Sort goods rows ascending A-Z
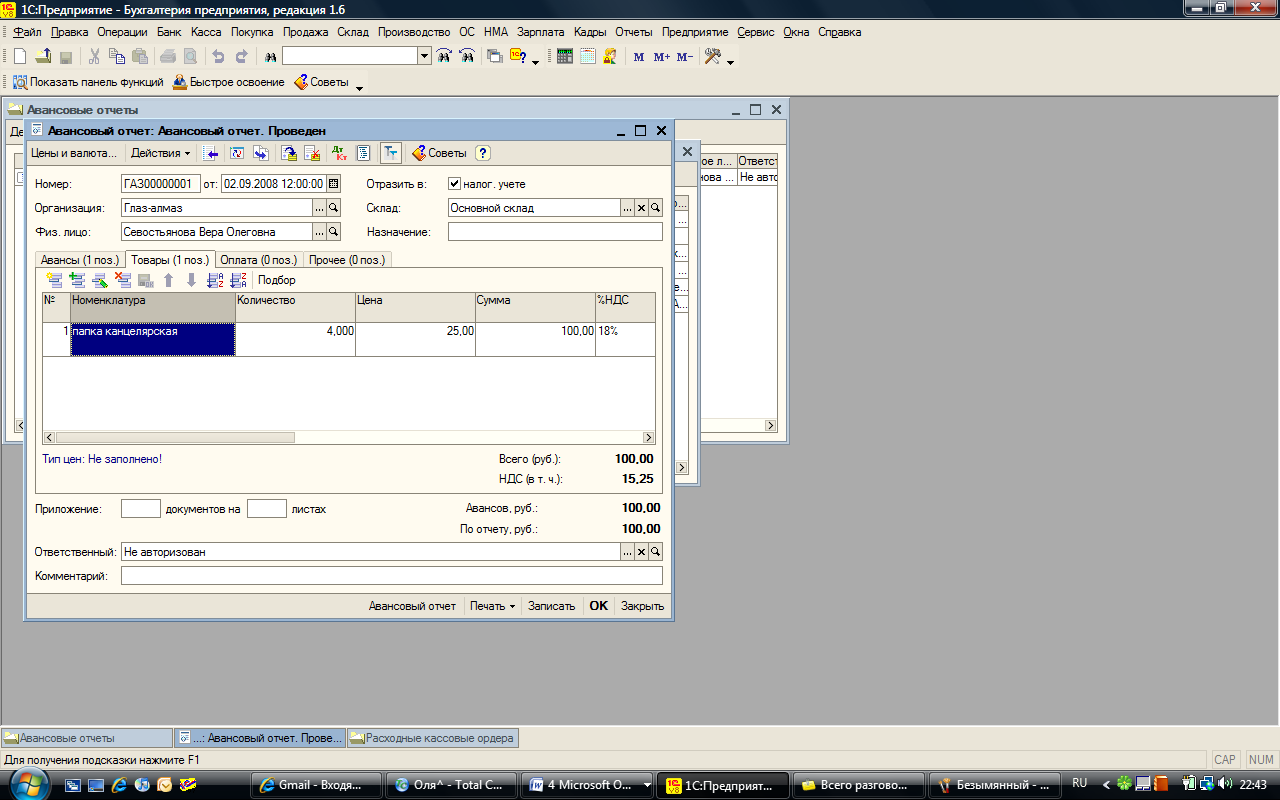The image size is (1280, 800). click(x=215, y=280)
